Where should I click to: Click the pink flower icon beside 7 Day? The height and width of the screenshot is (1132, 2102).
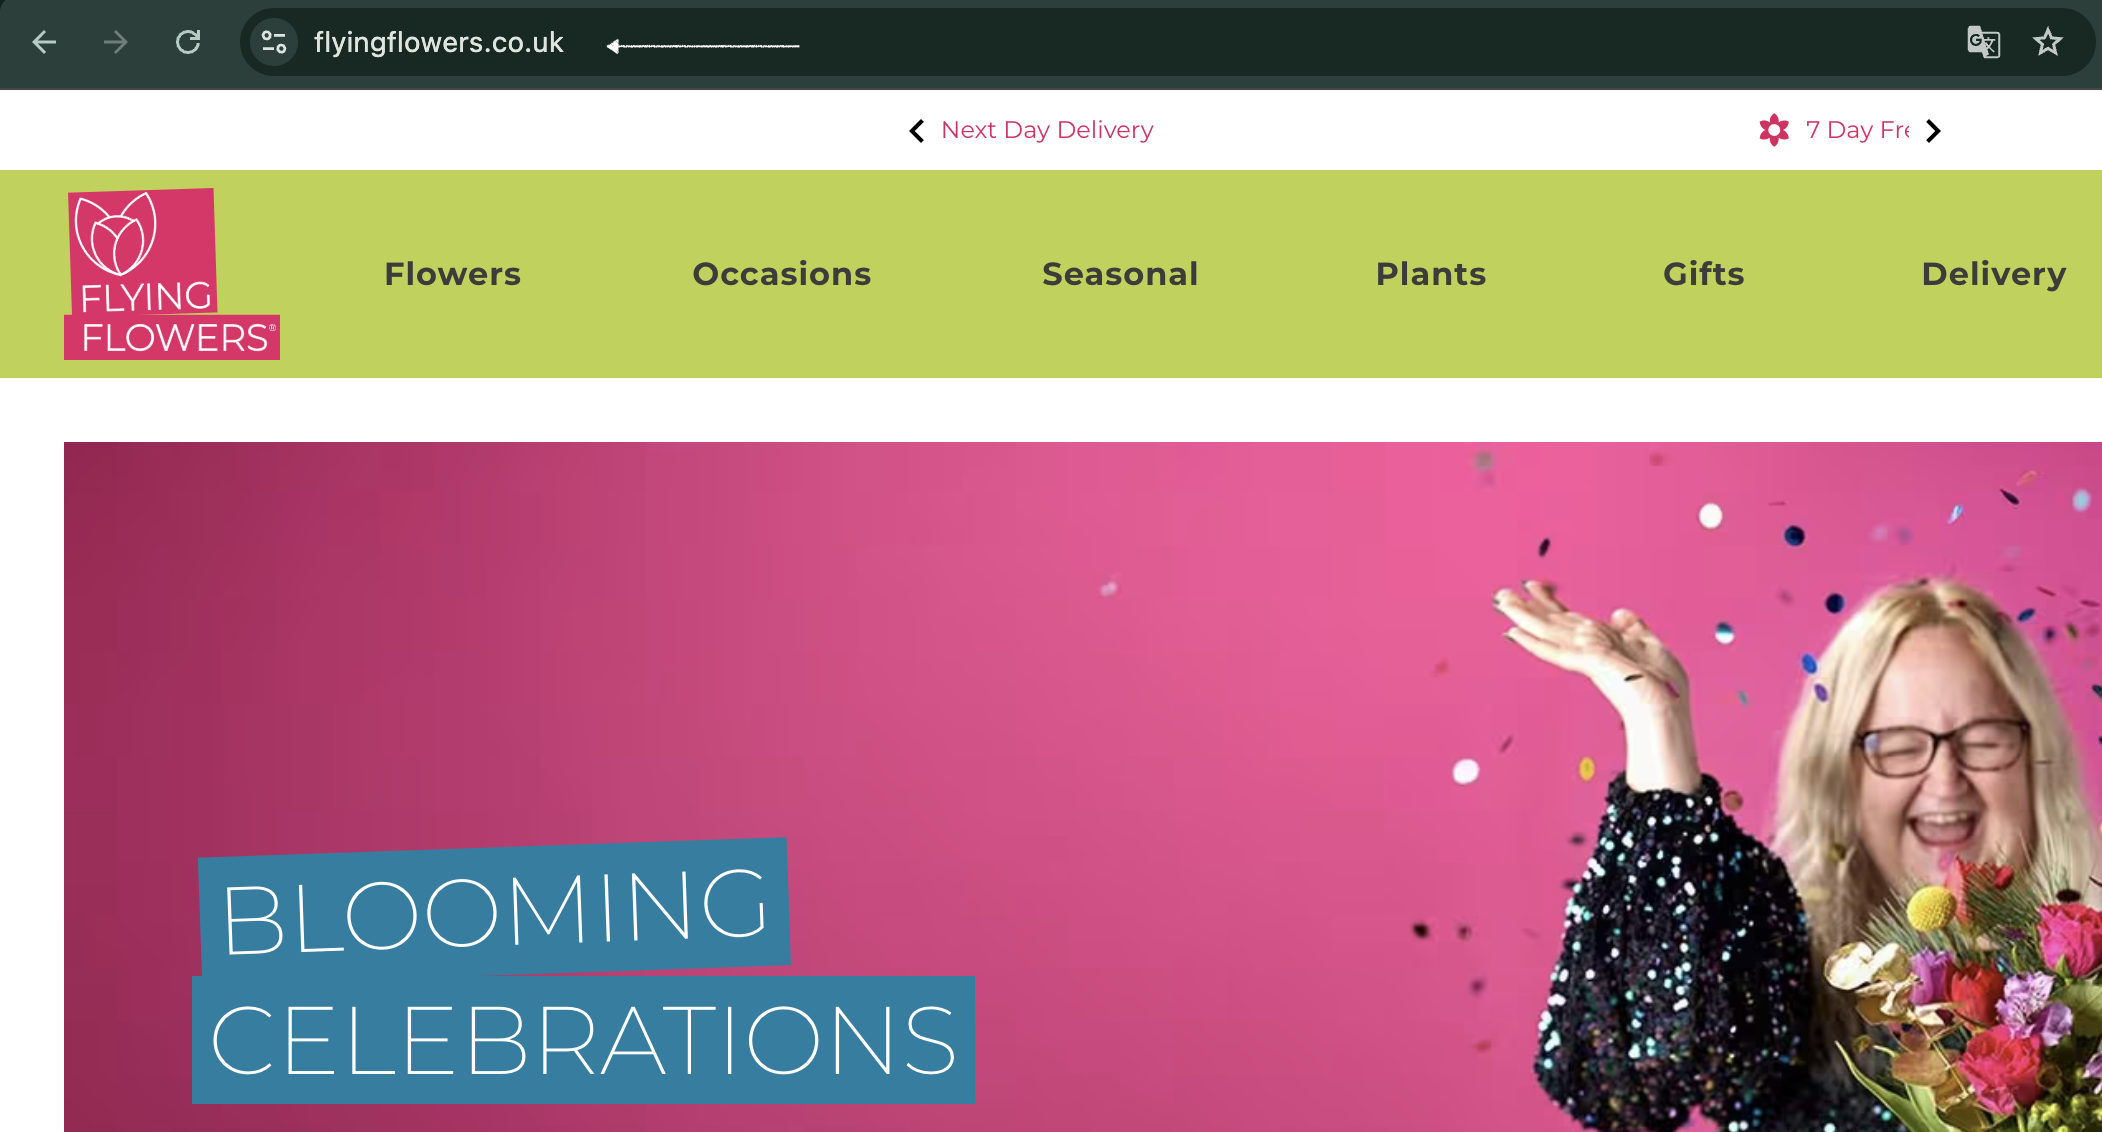(1774, 130)
